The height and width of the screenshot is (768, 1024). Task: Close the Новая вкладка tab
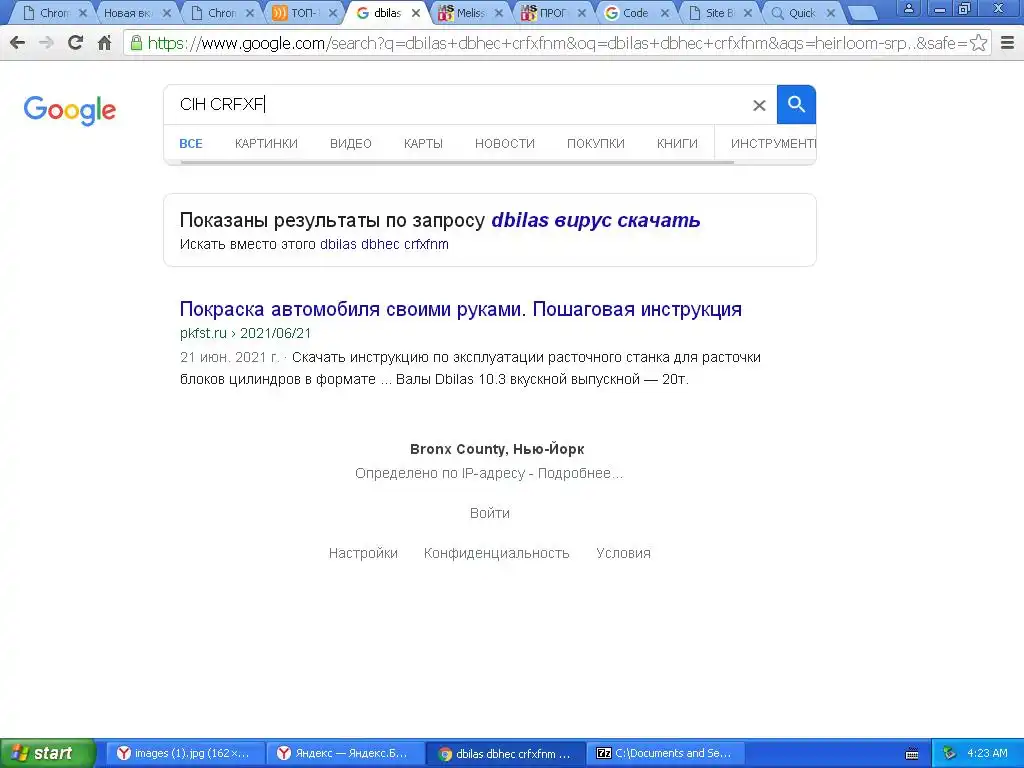[167, 13]
